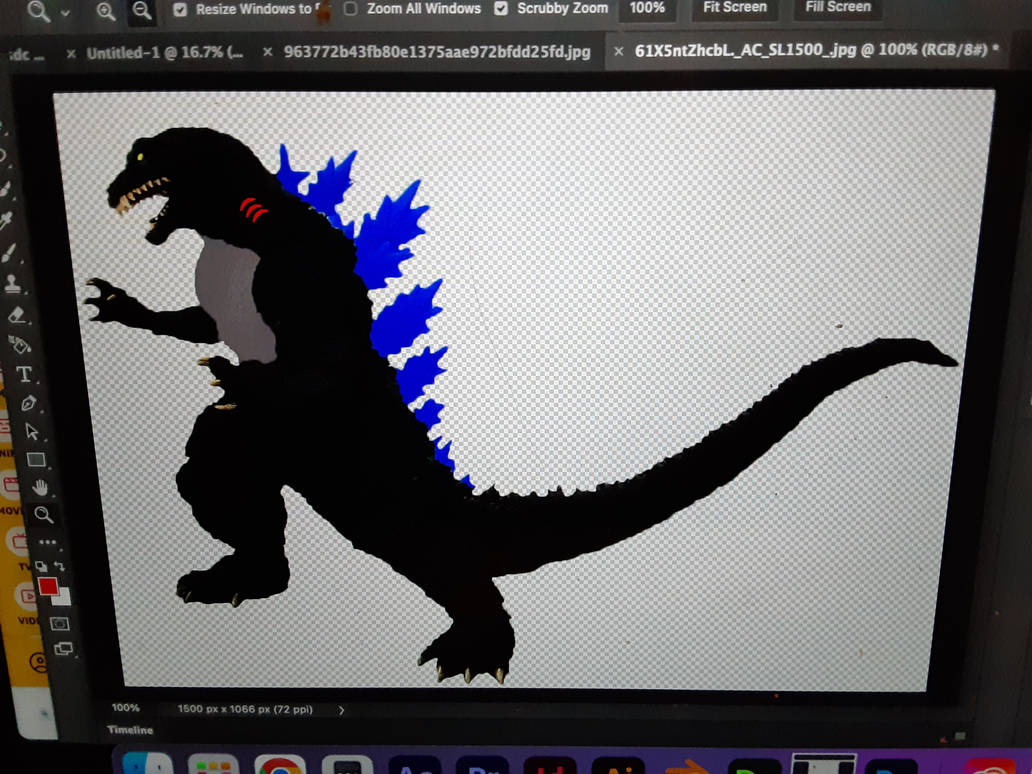Click the 100% zoom field in status bar
This screenshot has height=774, width=1032.
click(x=125, y=708)
